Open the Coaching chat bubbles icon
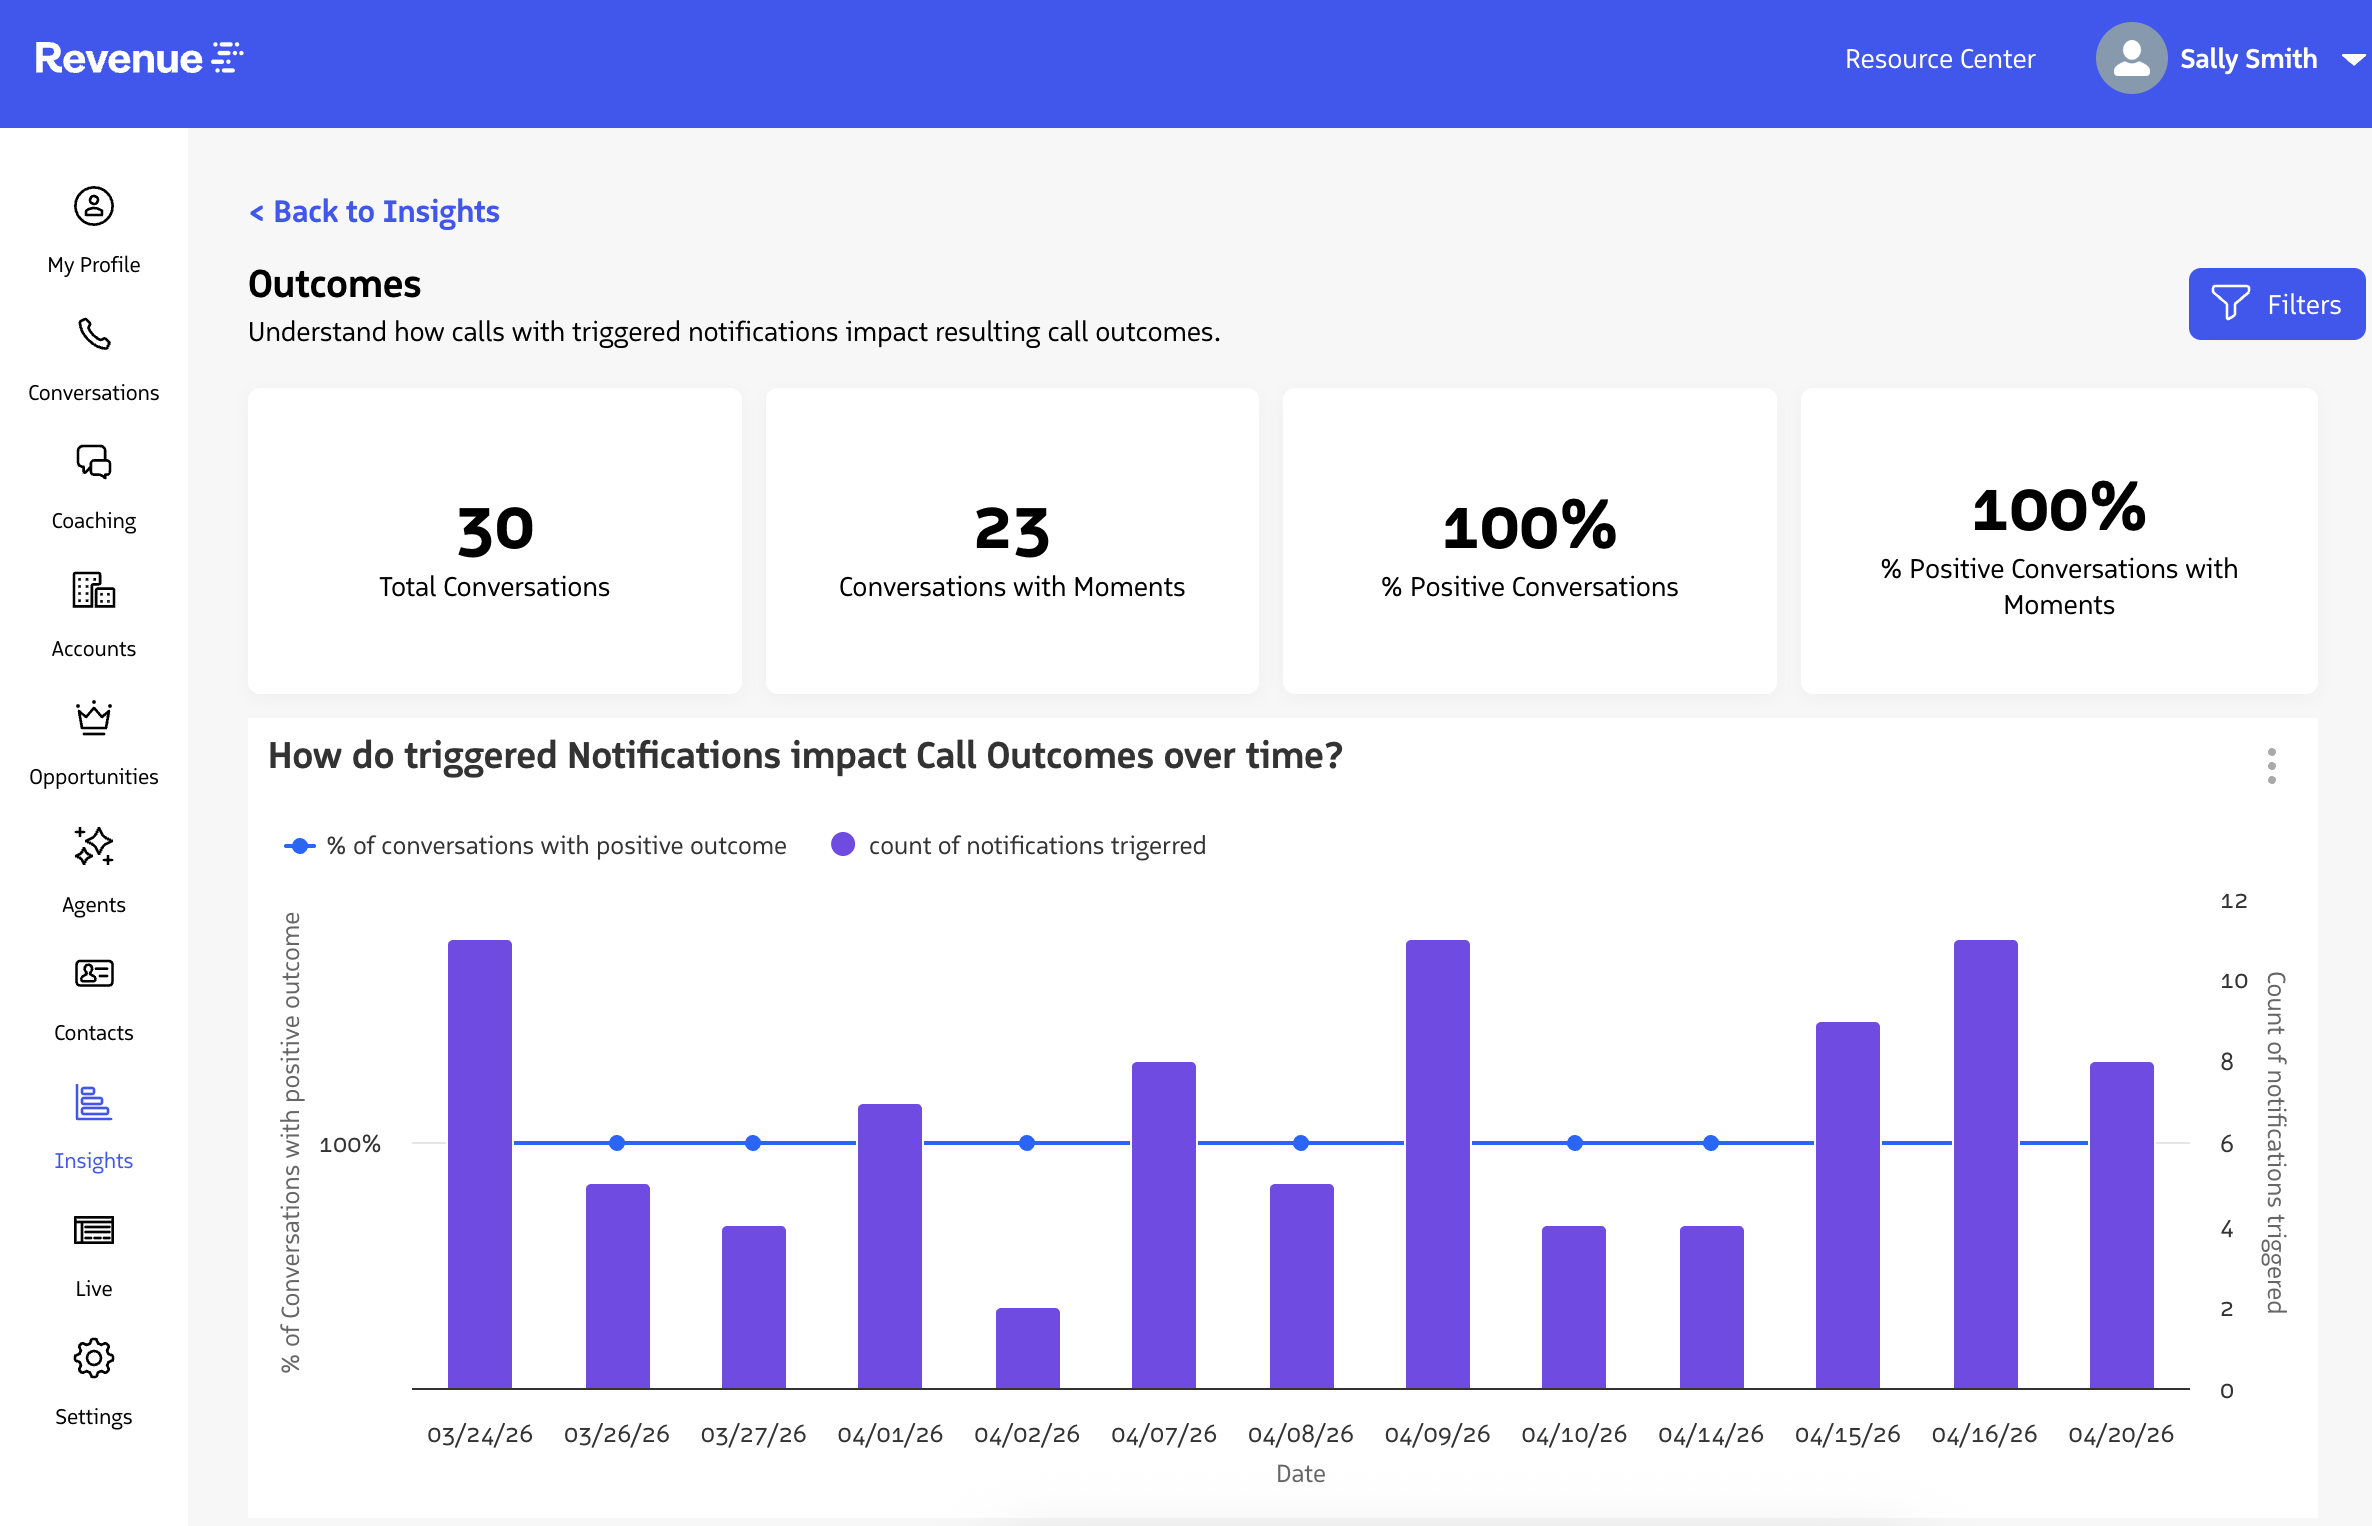Screen dimensions: 2372x1526 pyautogui.click(x=94, y=462)
